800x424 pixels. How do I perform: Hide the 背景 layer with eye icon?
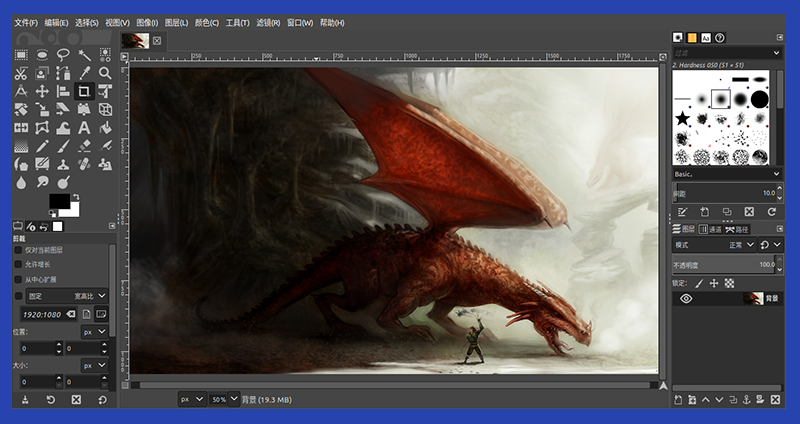[x=686, y=298]
